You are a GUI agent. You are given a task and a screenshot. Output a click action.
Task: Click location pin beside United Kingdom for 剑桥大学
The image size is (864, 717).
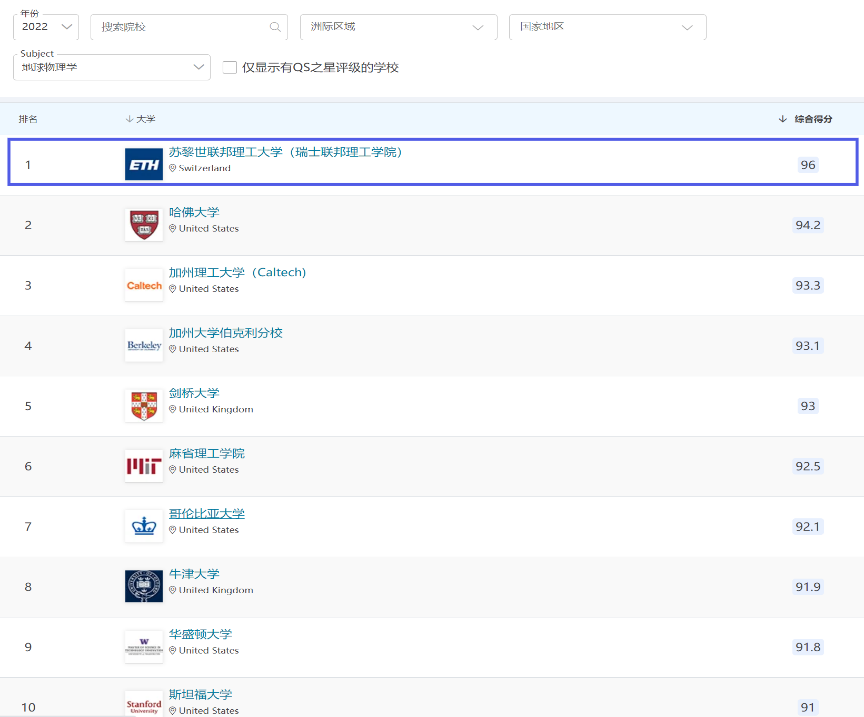coord(172,409)
